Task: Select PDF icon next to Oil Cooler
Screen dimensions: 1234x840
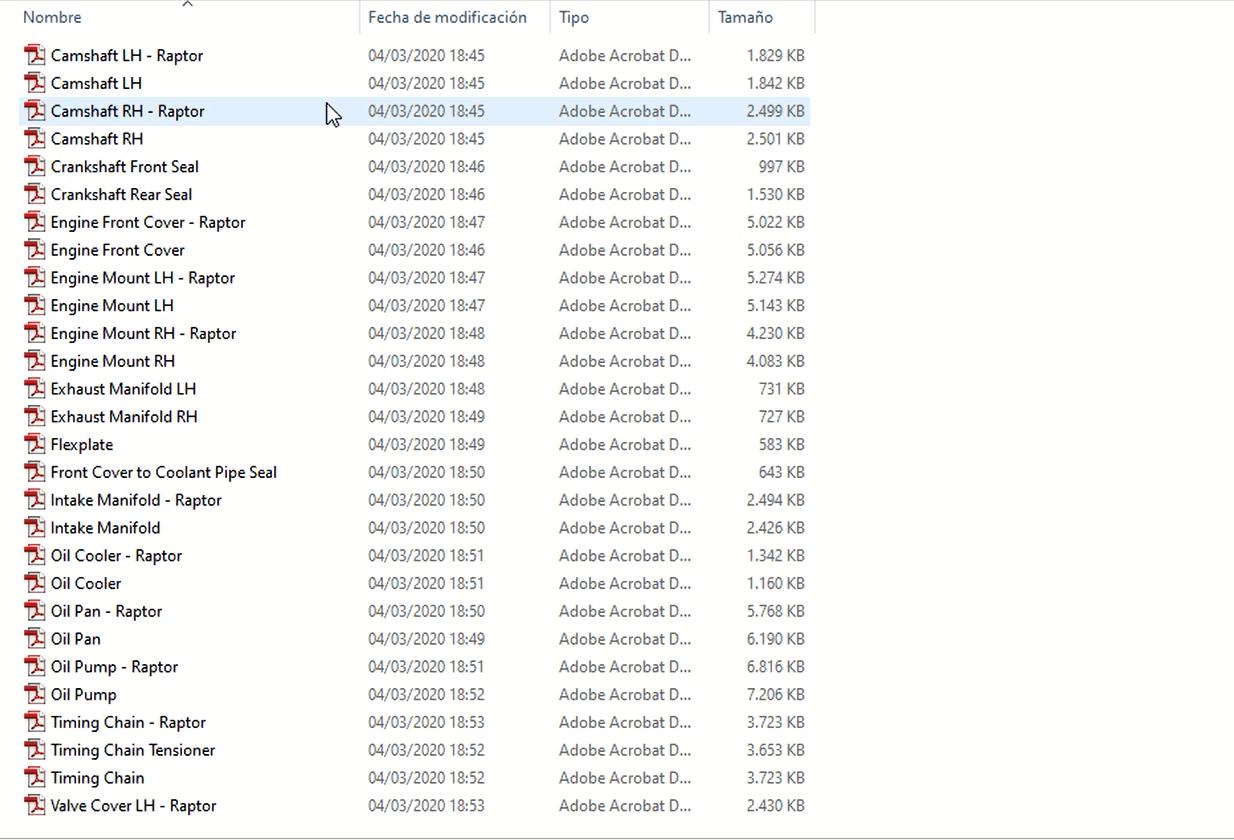Action: (x=35, y=583)
